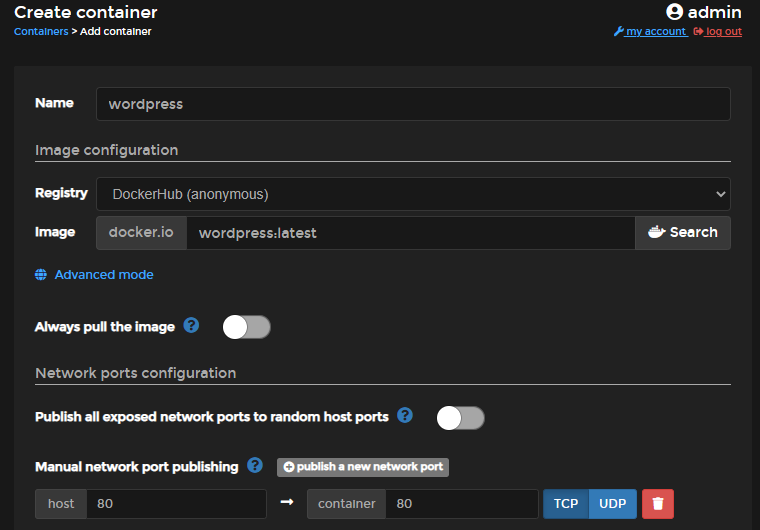The image size is (760, 530).
Task: Click the container label of port mapping
Action: click(347, 504)
